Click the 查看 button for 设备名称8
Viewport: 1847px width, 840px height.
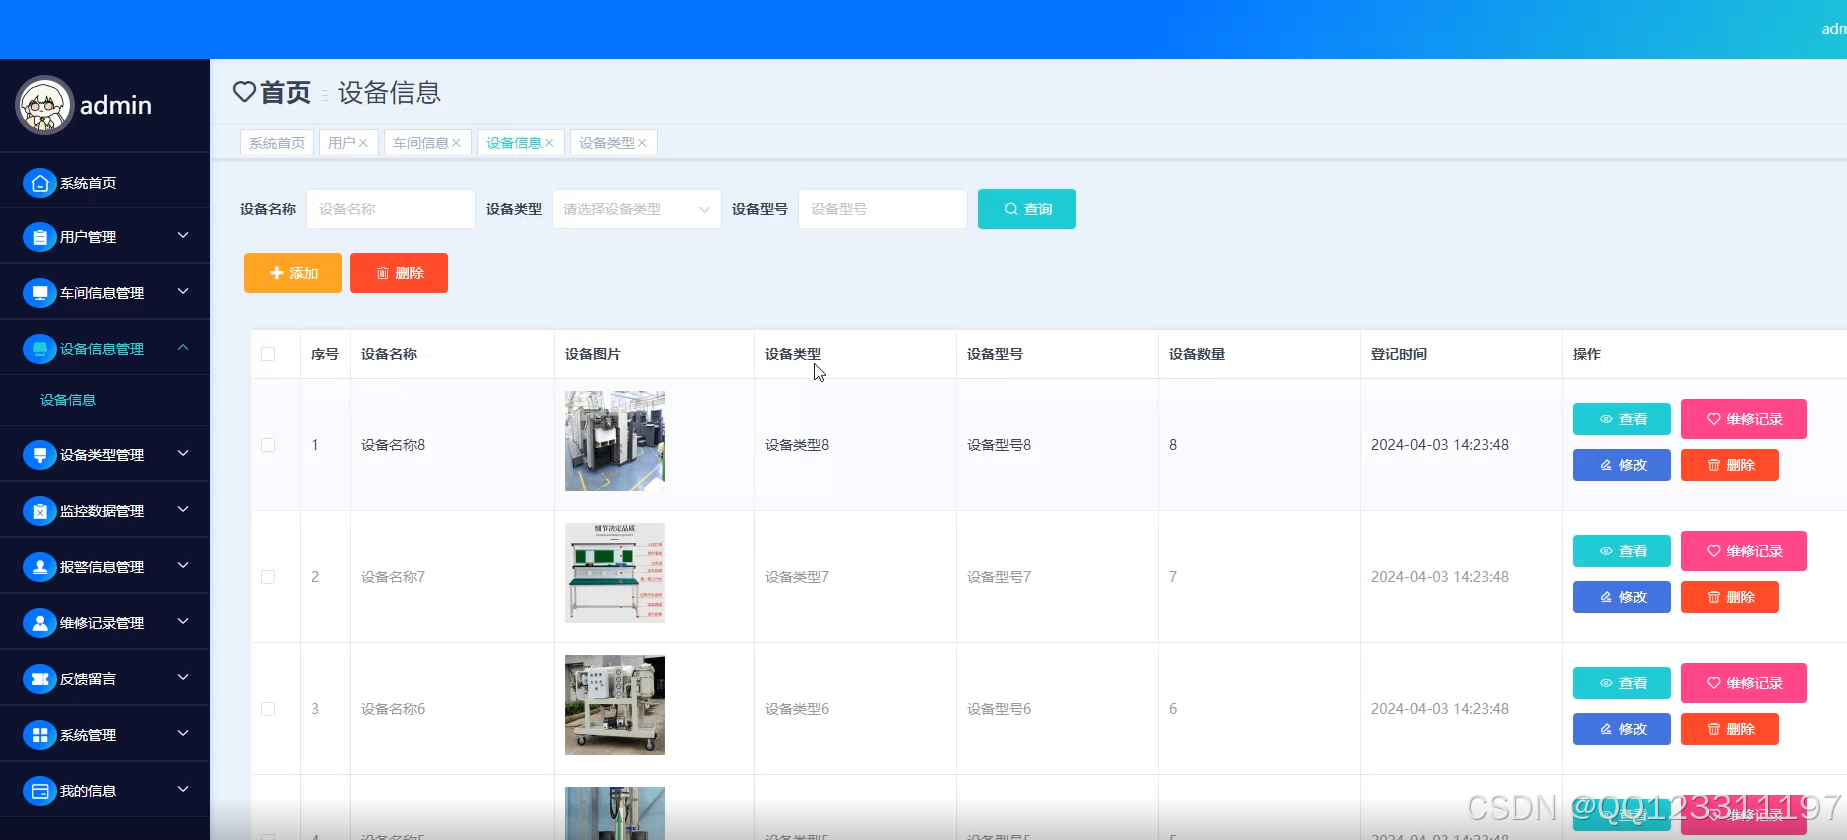(1622, 419)
